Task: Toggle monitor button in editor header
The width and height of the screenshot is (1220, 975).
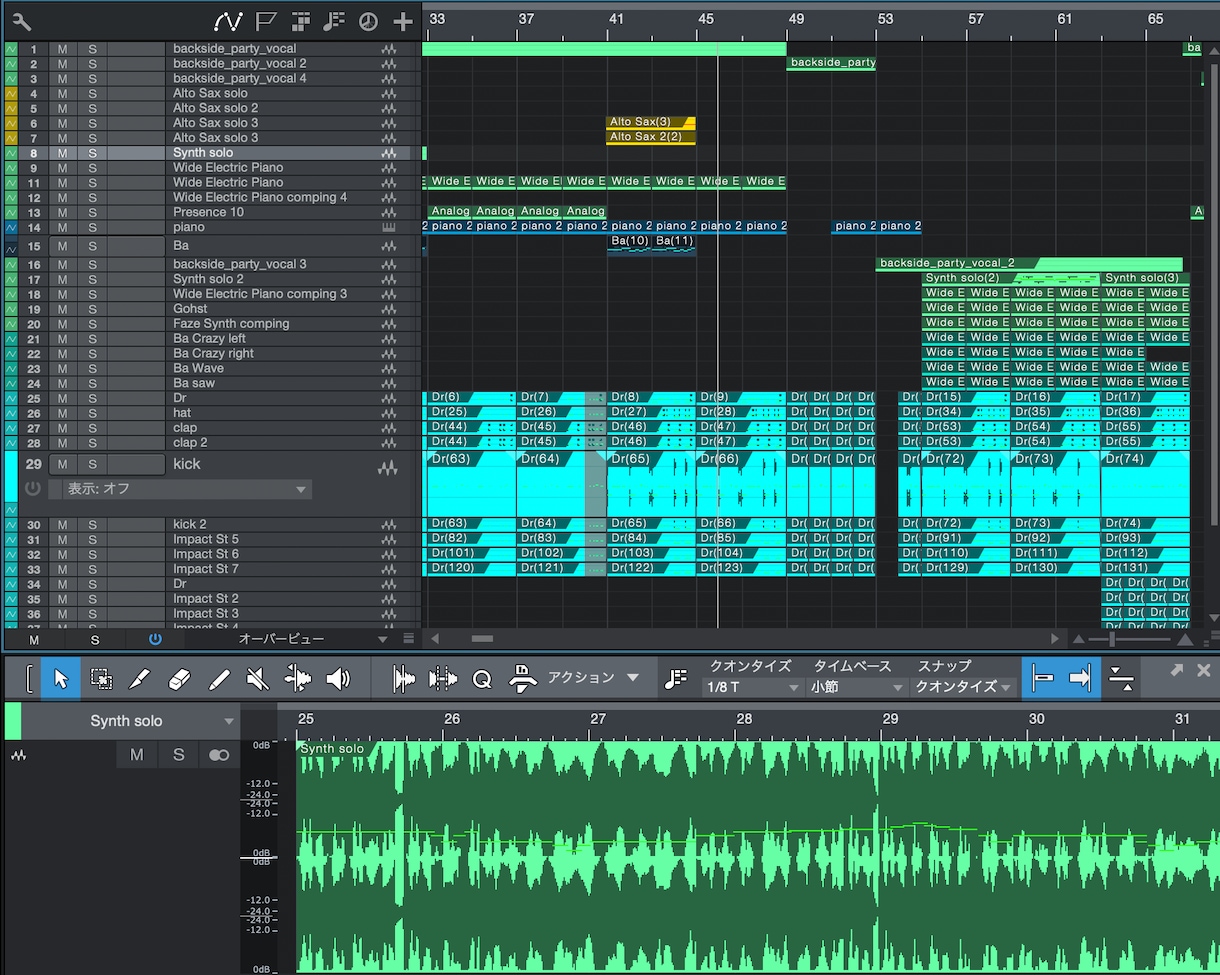Action: tap(219, 755)
